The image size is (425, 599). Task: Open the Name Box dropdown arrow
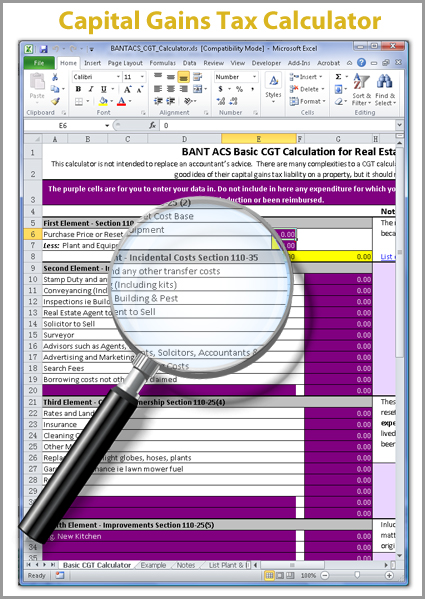pyautogui.click(x=107, y=125)
